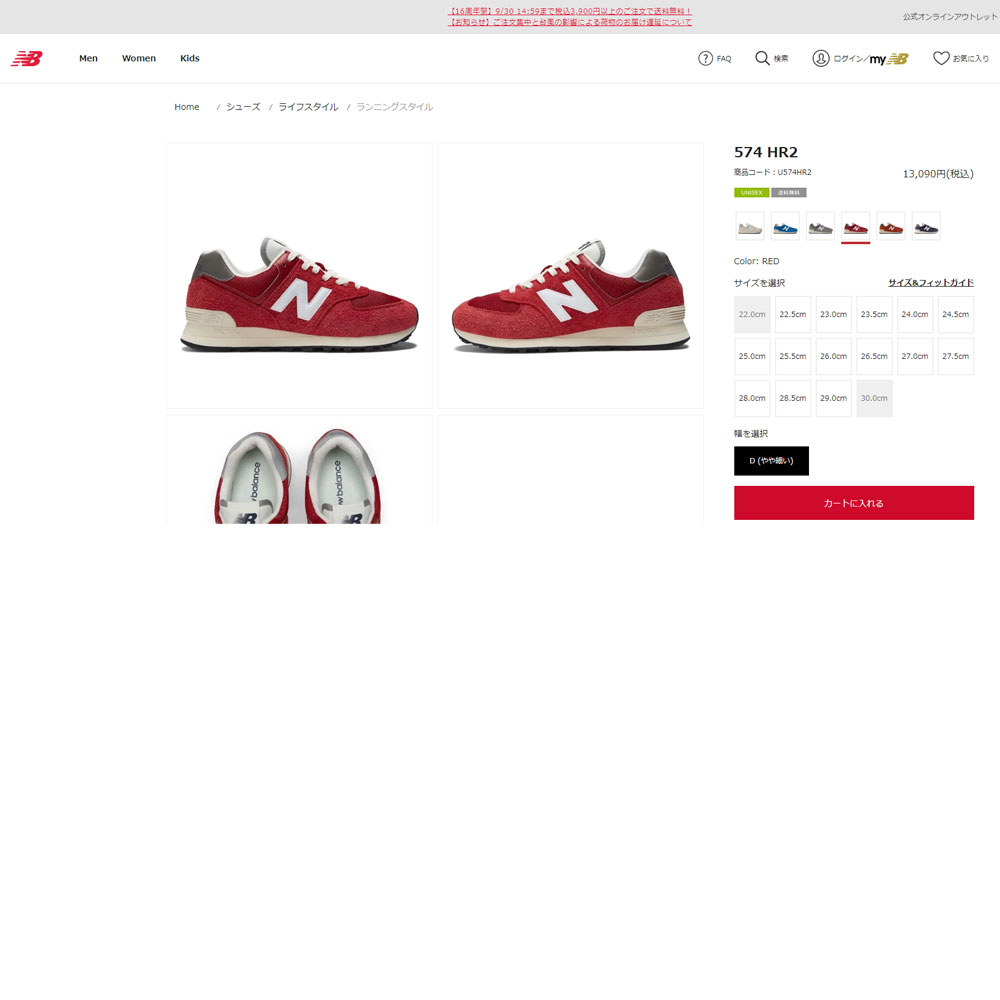Image resolution: width=1000 pixels, height=1000 pixels.
Task: Open the ランニングスタイル breadcrumb link
Action: point(394,107)
